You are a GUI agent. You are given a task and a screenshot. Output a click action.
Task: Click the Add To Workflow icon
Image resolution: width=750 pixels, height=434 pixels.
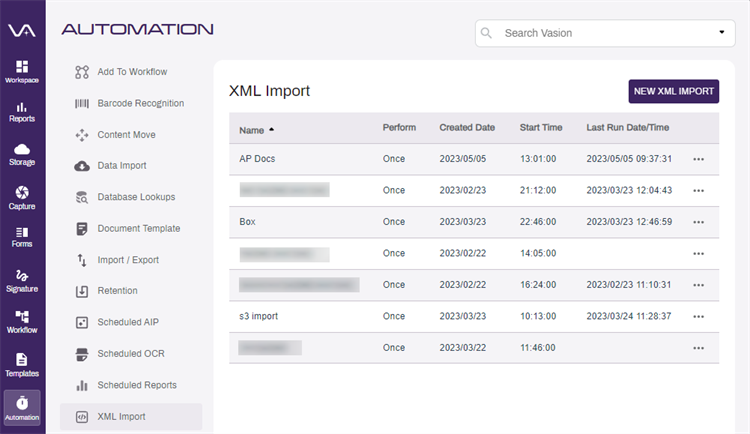(82, 72)
